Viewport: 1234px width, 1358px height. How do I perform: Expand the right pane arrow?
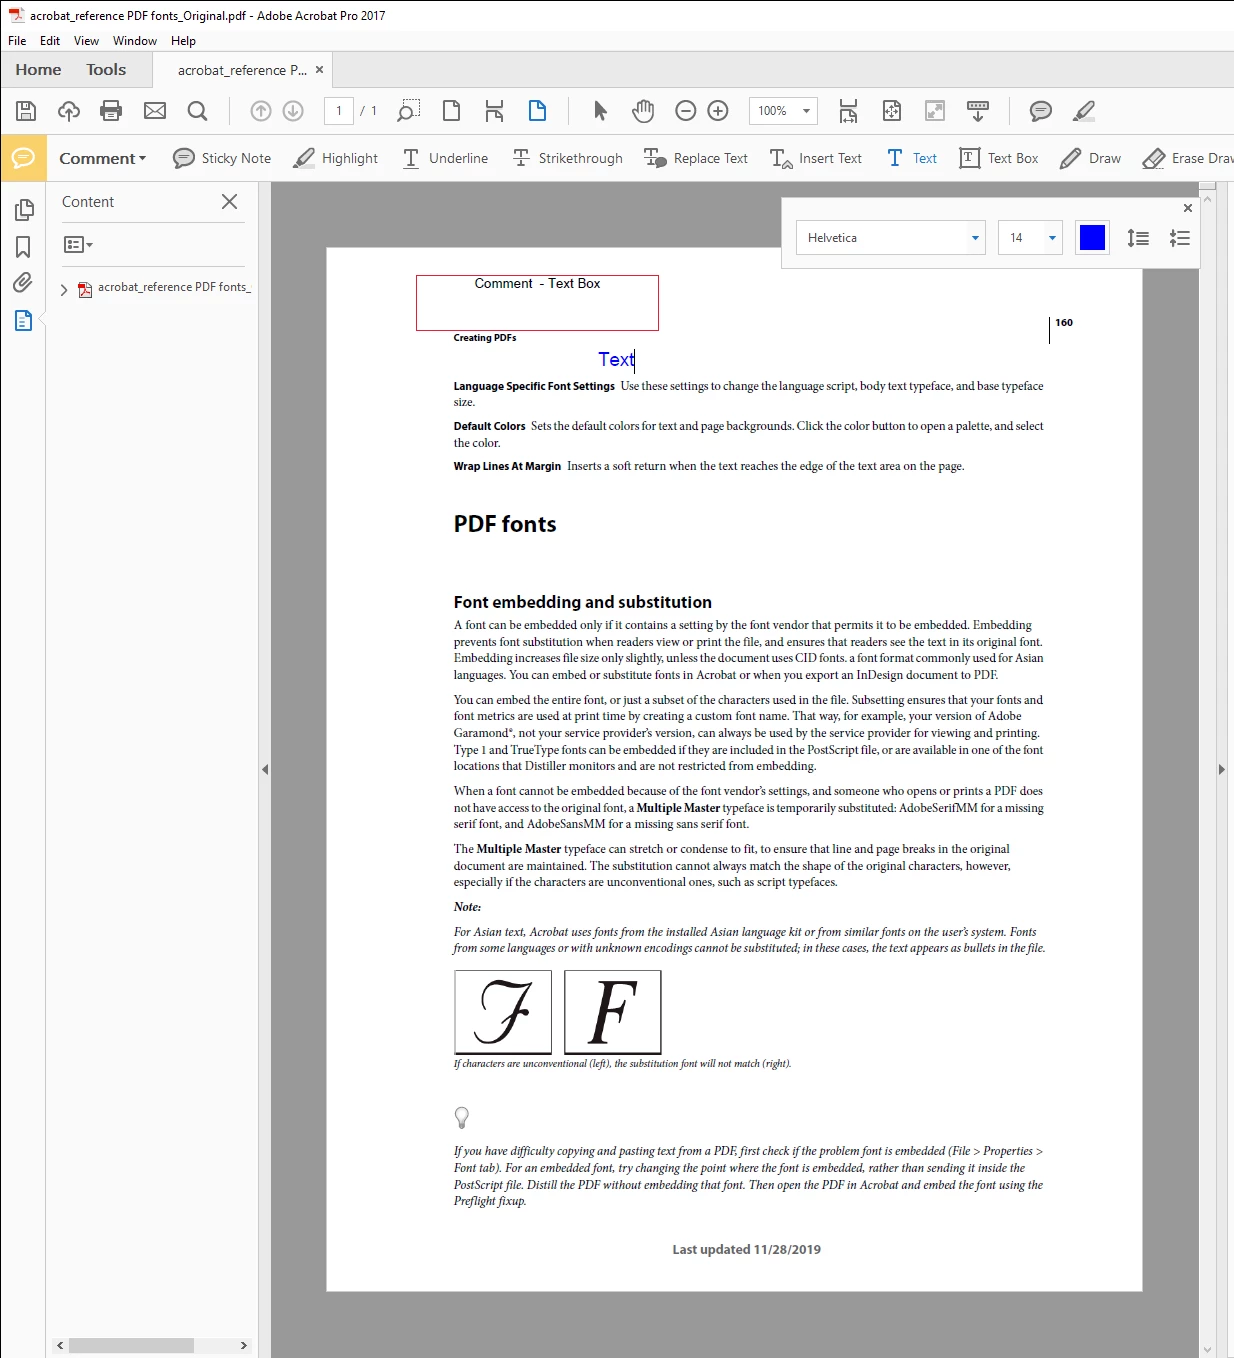(x=1221, y=770)
